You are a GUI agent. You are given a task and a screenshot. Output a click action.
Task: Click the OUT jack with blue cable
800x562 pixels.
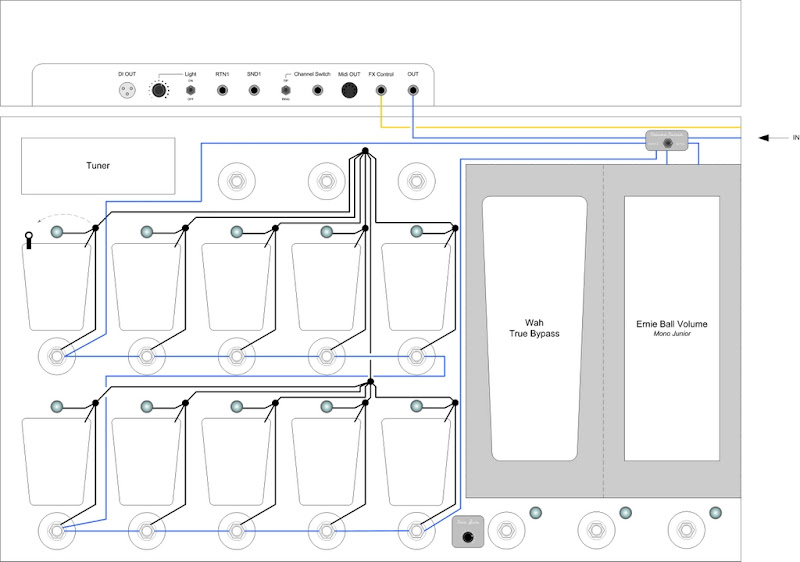413,90
